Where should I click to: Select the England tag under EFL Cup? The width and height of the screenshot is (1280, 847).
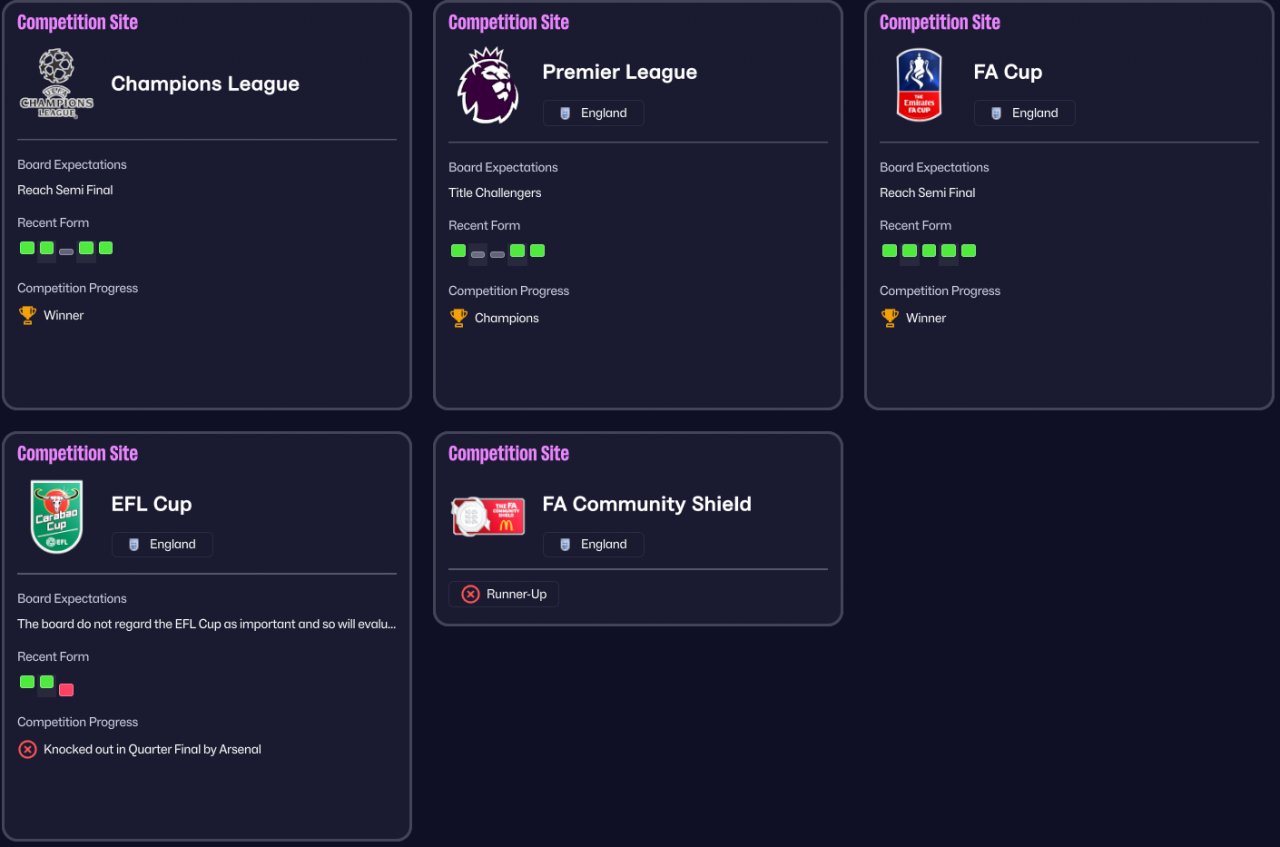click(162, 545)
